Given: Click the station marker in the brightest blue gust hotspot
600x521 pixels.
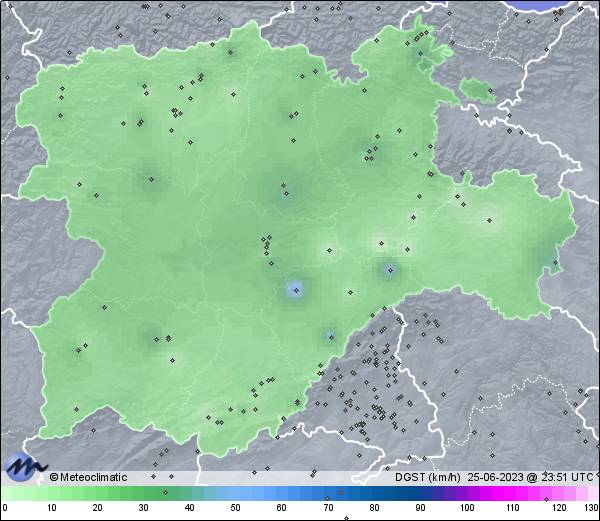Looking at the screenshot, I should pyautogui.click(x=296, y=290).
